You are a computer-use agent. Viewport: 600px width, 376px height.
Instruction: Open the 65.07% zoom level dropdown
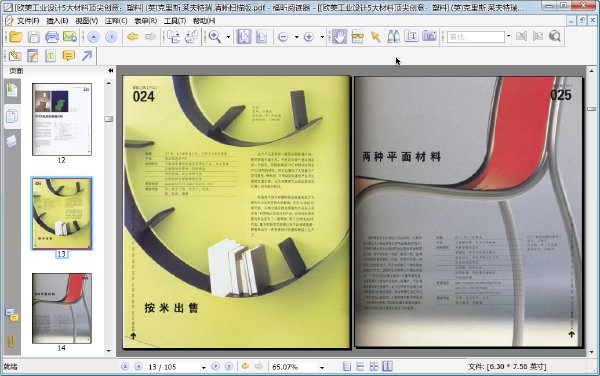click(x=322, y=367)
